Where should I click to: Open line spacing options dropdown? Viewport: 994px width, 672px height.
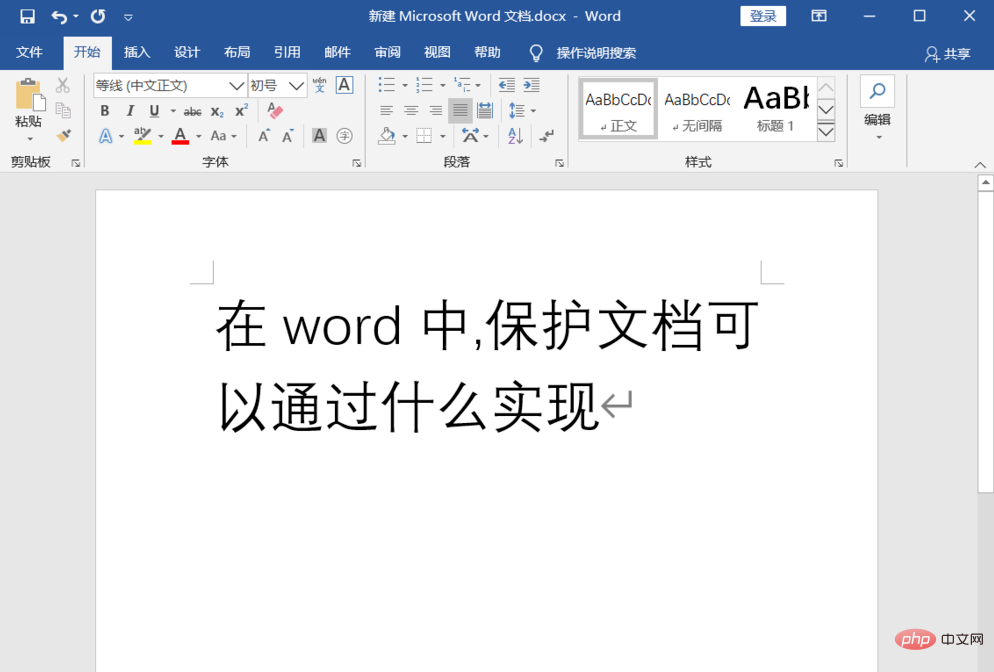(522, 111)
